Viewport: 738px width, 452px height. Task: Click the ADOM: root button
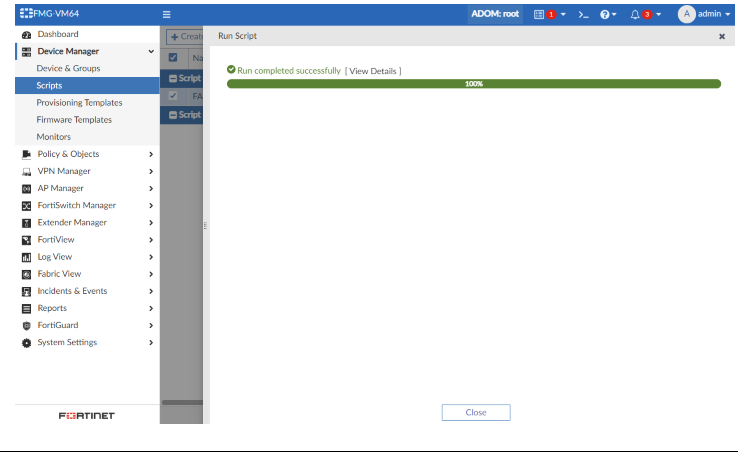(495, 14)
